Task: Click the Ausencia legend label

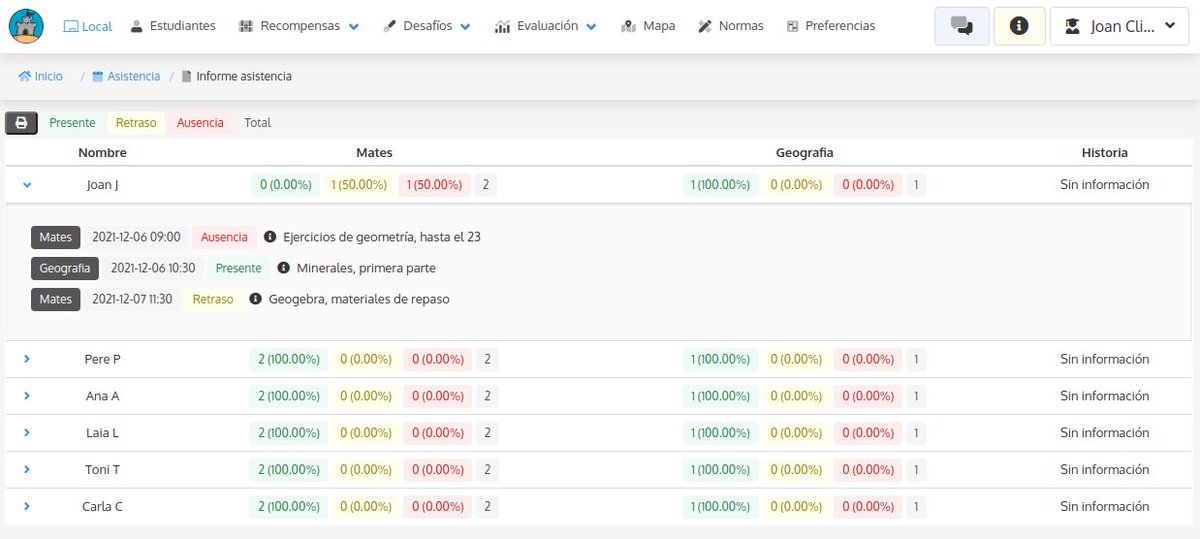Action: (x=200, y=123)
